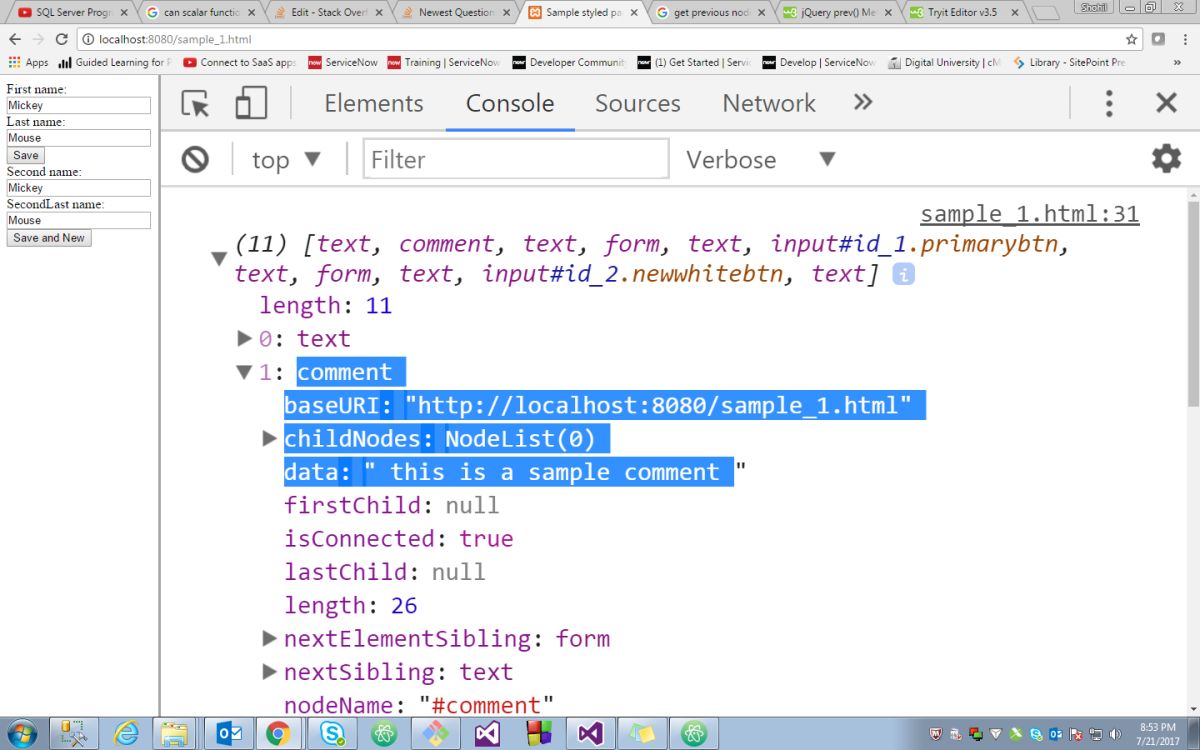The height and width of the screenshot is (750, 1200).
Task: Open the 'Guided Learning for F' bookmark
Action: pyautogui.click(x=115, y=62)
